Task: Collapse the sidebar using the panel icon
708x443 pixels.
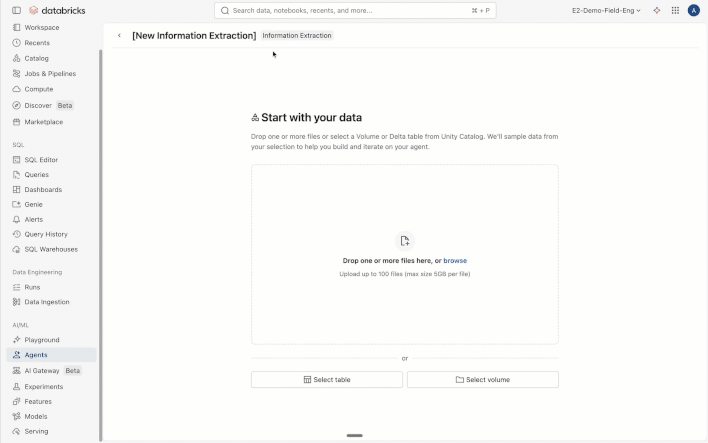Action: pyautogui.click(x=16, y=10)
